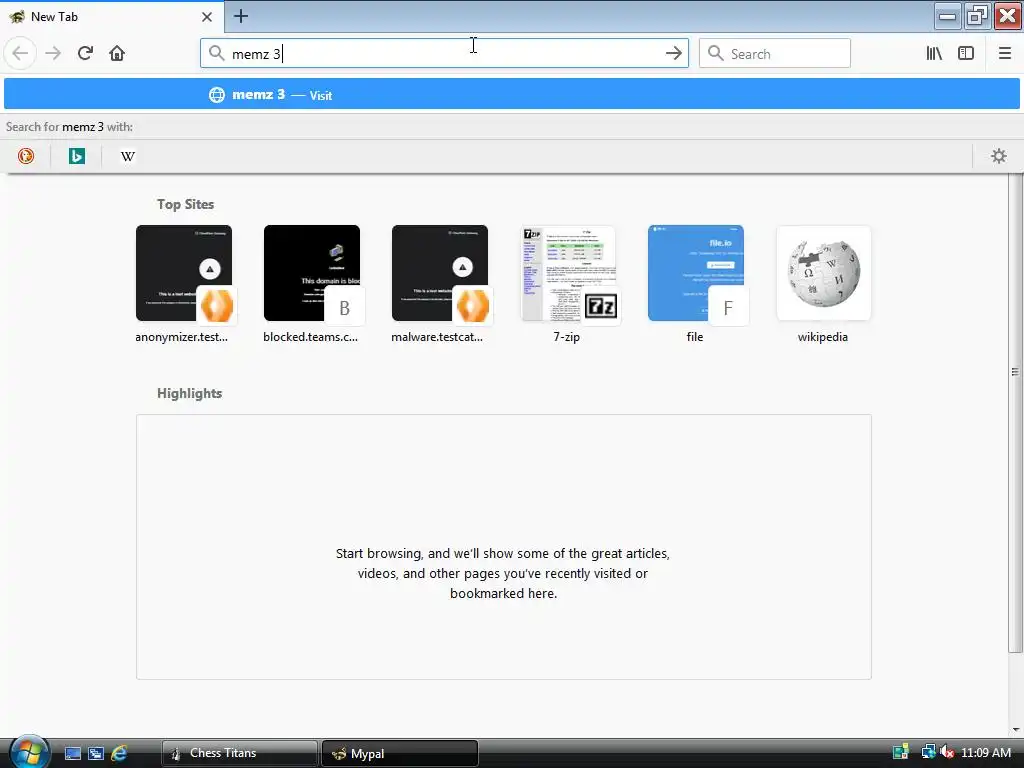Click the Highlights heading
The height and width of the screenshot is (768, 1024).
pos(189,393)
